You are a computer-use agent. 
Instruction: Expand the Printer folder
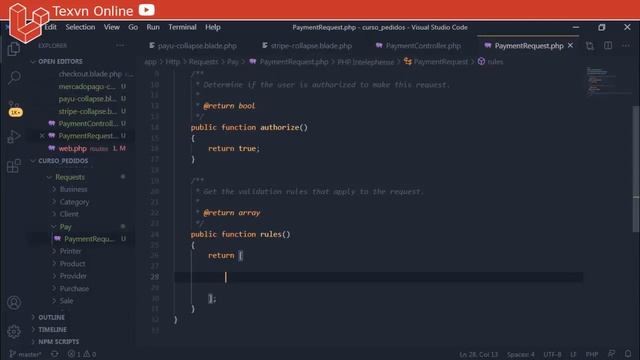coord(70,251)
